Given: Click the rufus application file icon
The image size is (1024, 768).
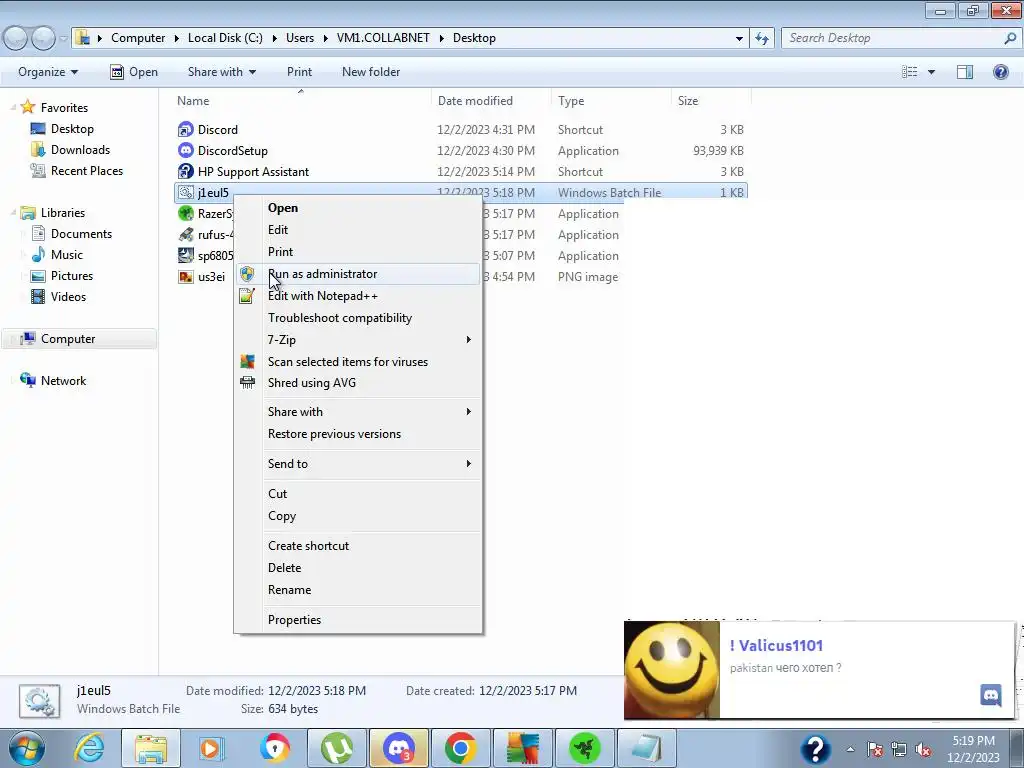Looking at the screenshot, I should point(185,234).
